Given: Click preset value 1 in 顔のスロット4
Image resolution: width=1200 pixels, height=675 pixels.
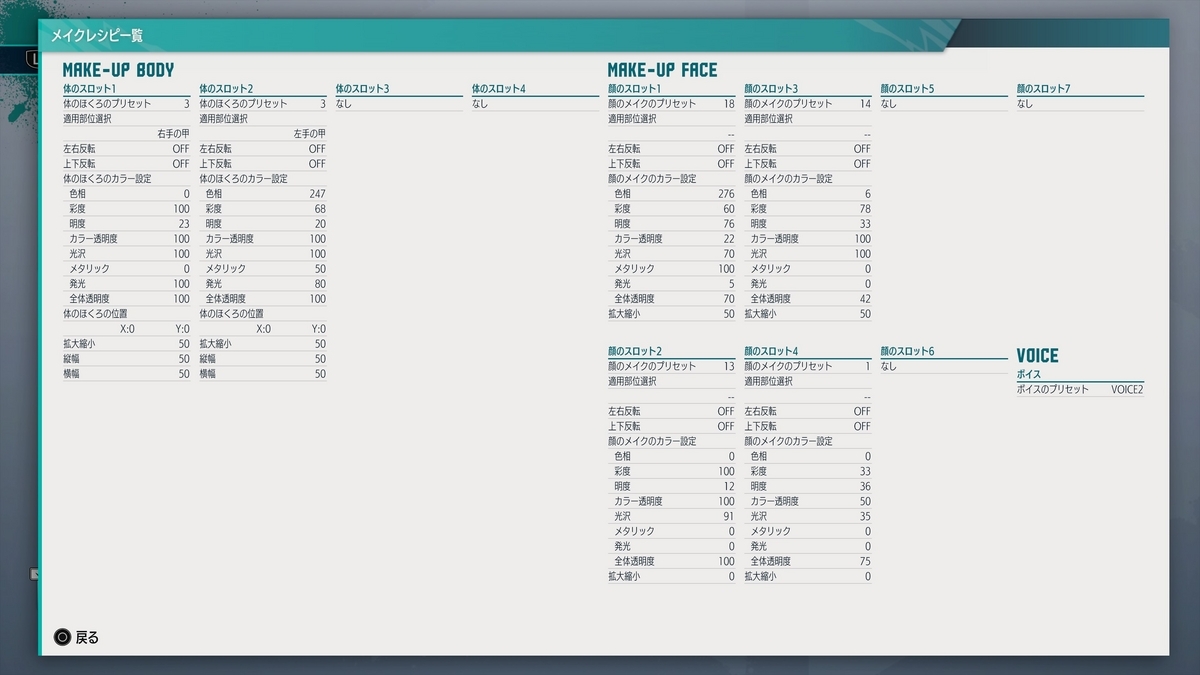Looking at the screenshot, I should coord(868,367).
